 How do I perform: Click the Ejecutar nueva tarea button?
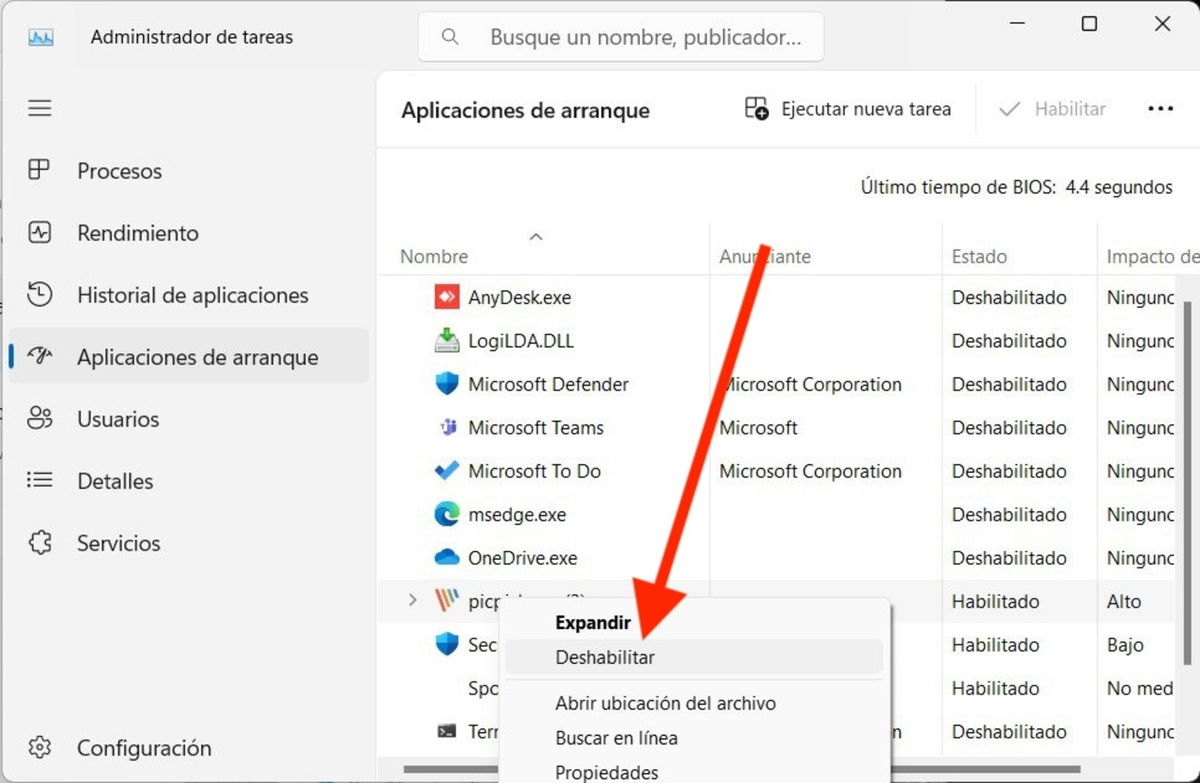tap(848, 109)
